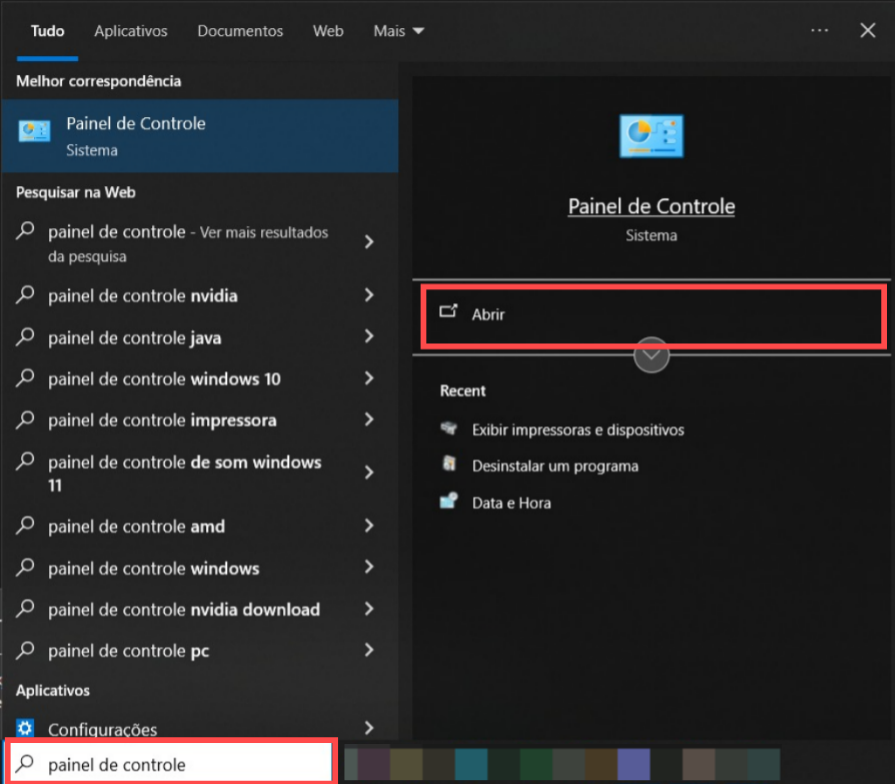Click search icon beside painel de controle nvidia
The image size is (895, 784).
[x=25, y=295]
